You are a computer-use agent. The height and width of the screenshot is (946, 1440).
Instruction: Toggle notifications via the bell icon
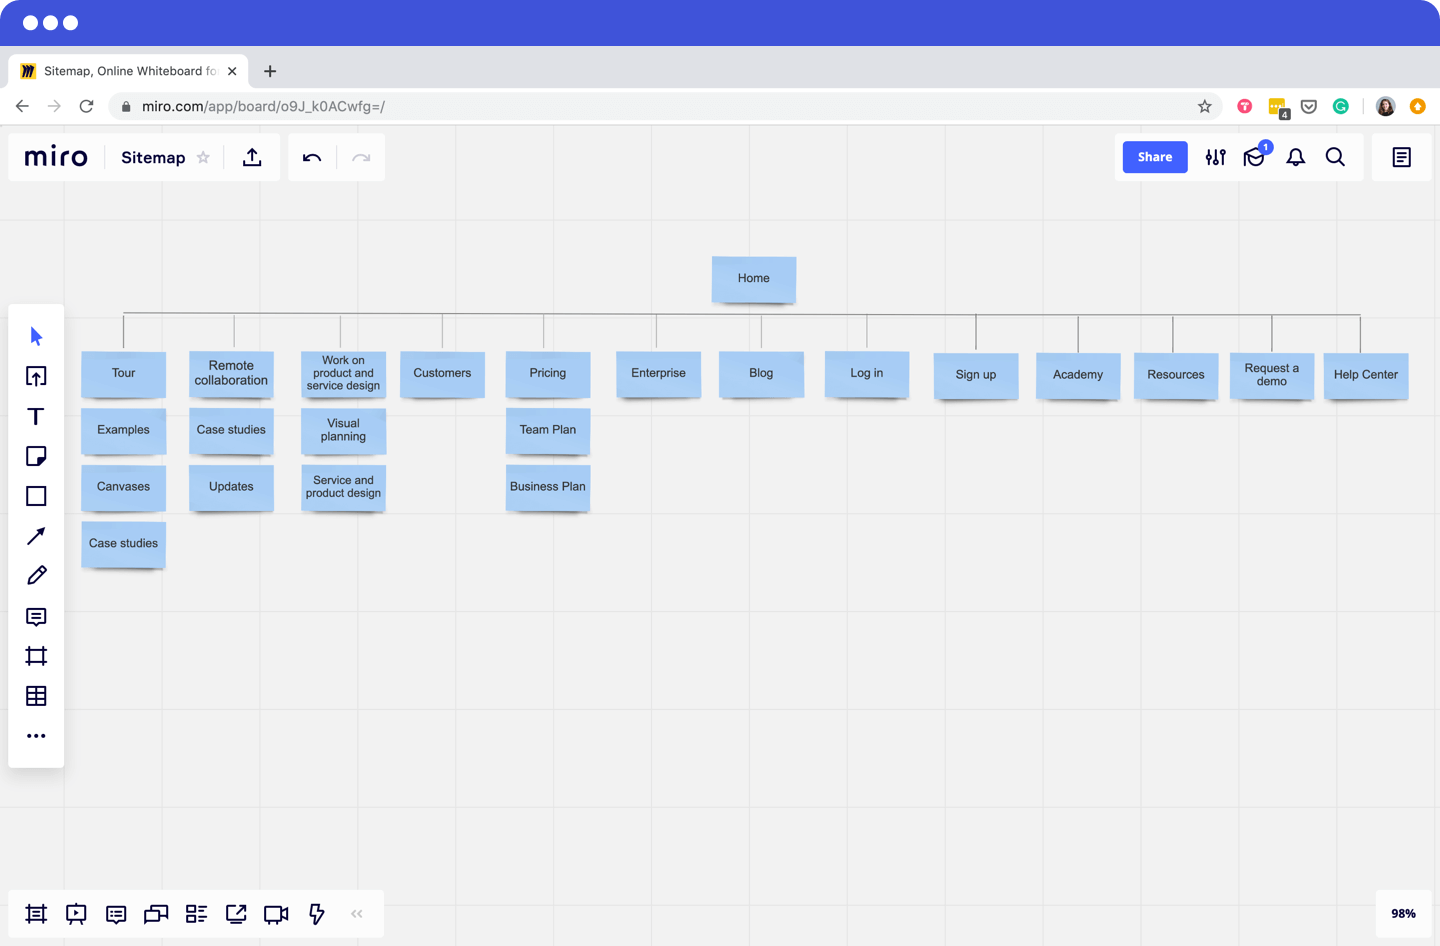click(x=1295, y=157)
